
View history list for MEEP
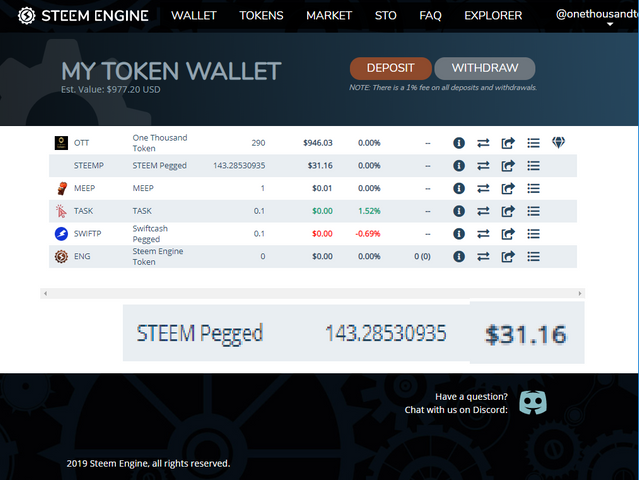(533, 188)
